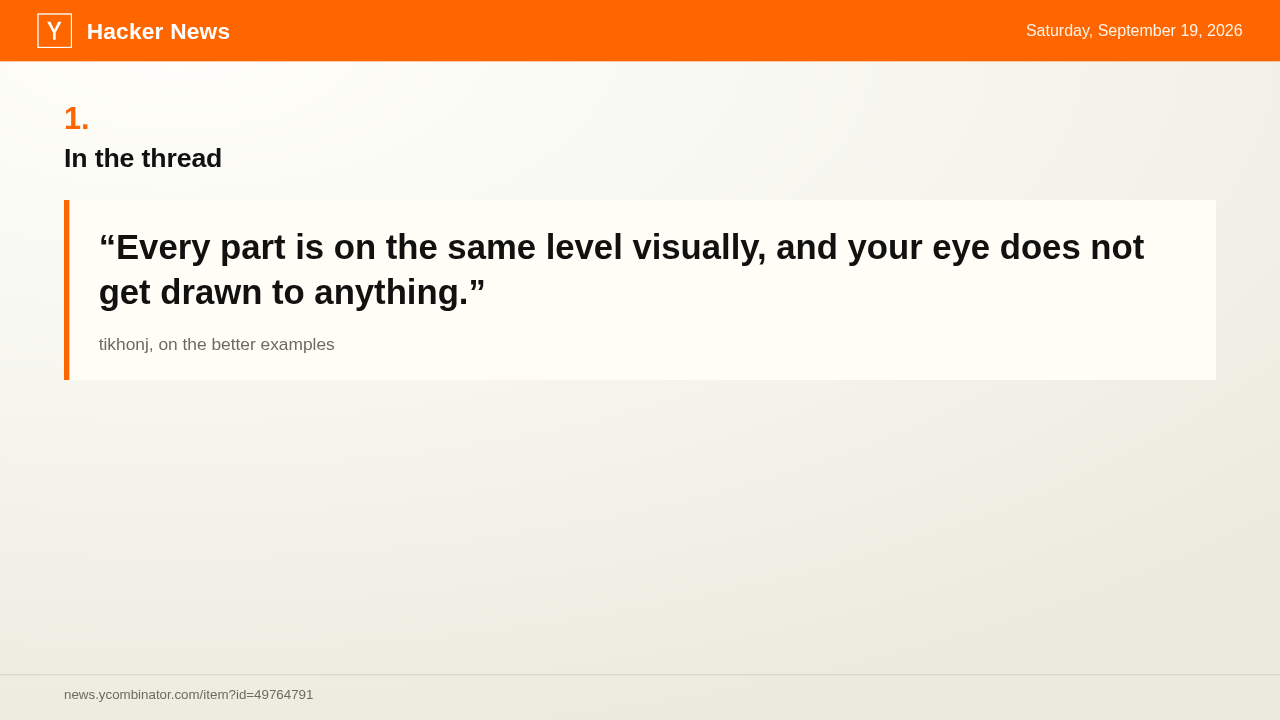This screenshot has height=720, width=1280.
Task: Open the Hacker News title link
Action: click(x=158, y=31)
